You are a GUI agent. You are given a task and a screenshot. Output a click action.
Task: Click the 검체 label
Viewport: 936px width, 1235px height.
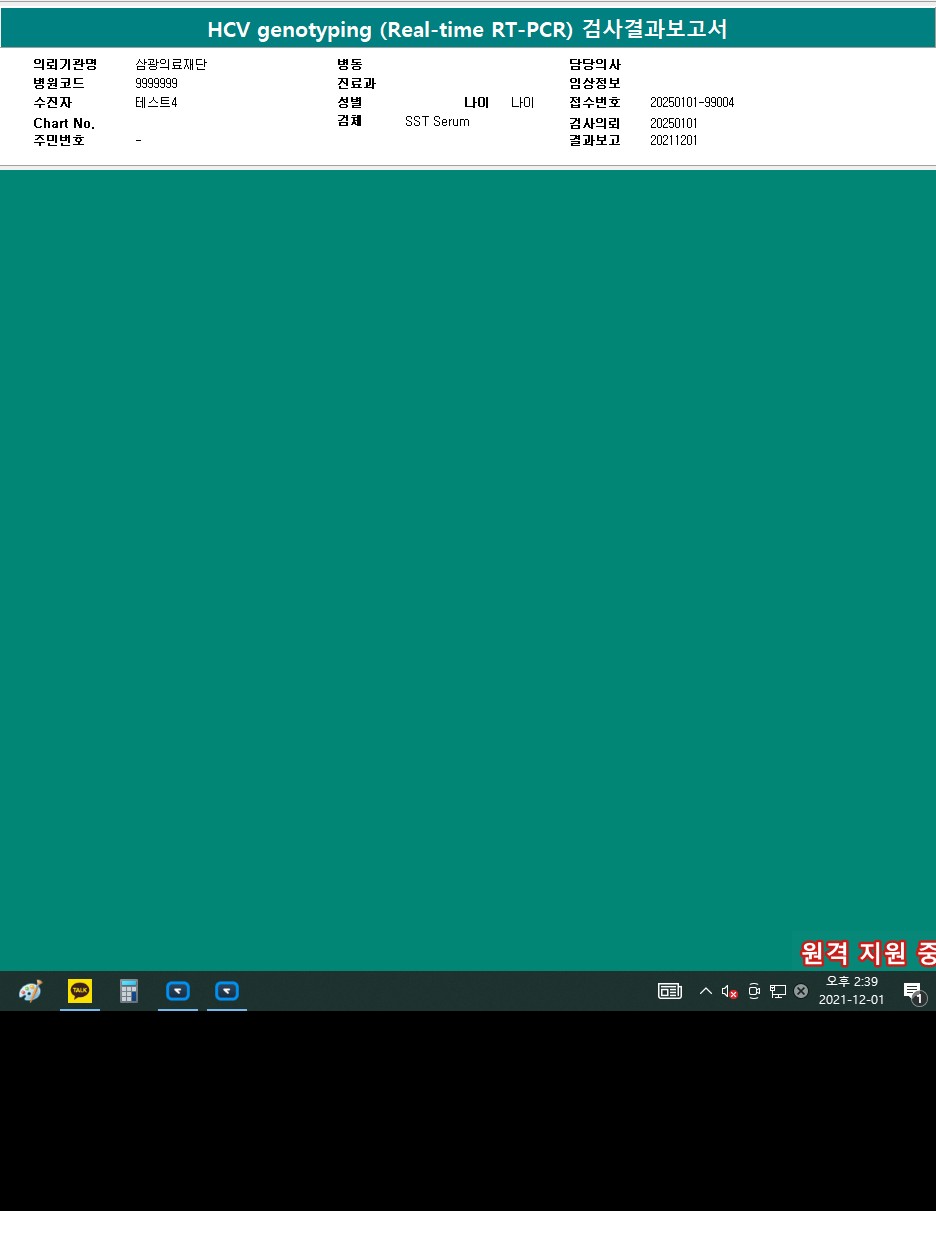coord(350,121)
